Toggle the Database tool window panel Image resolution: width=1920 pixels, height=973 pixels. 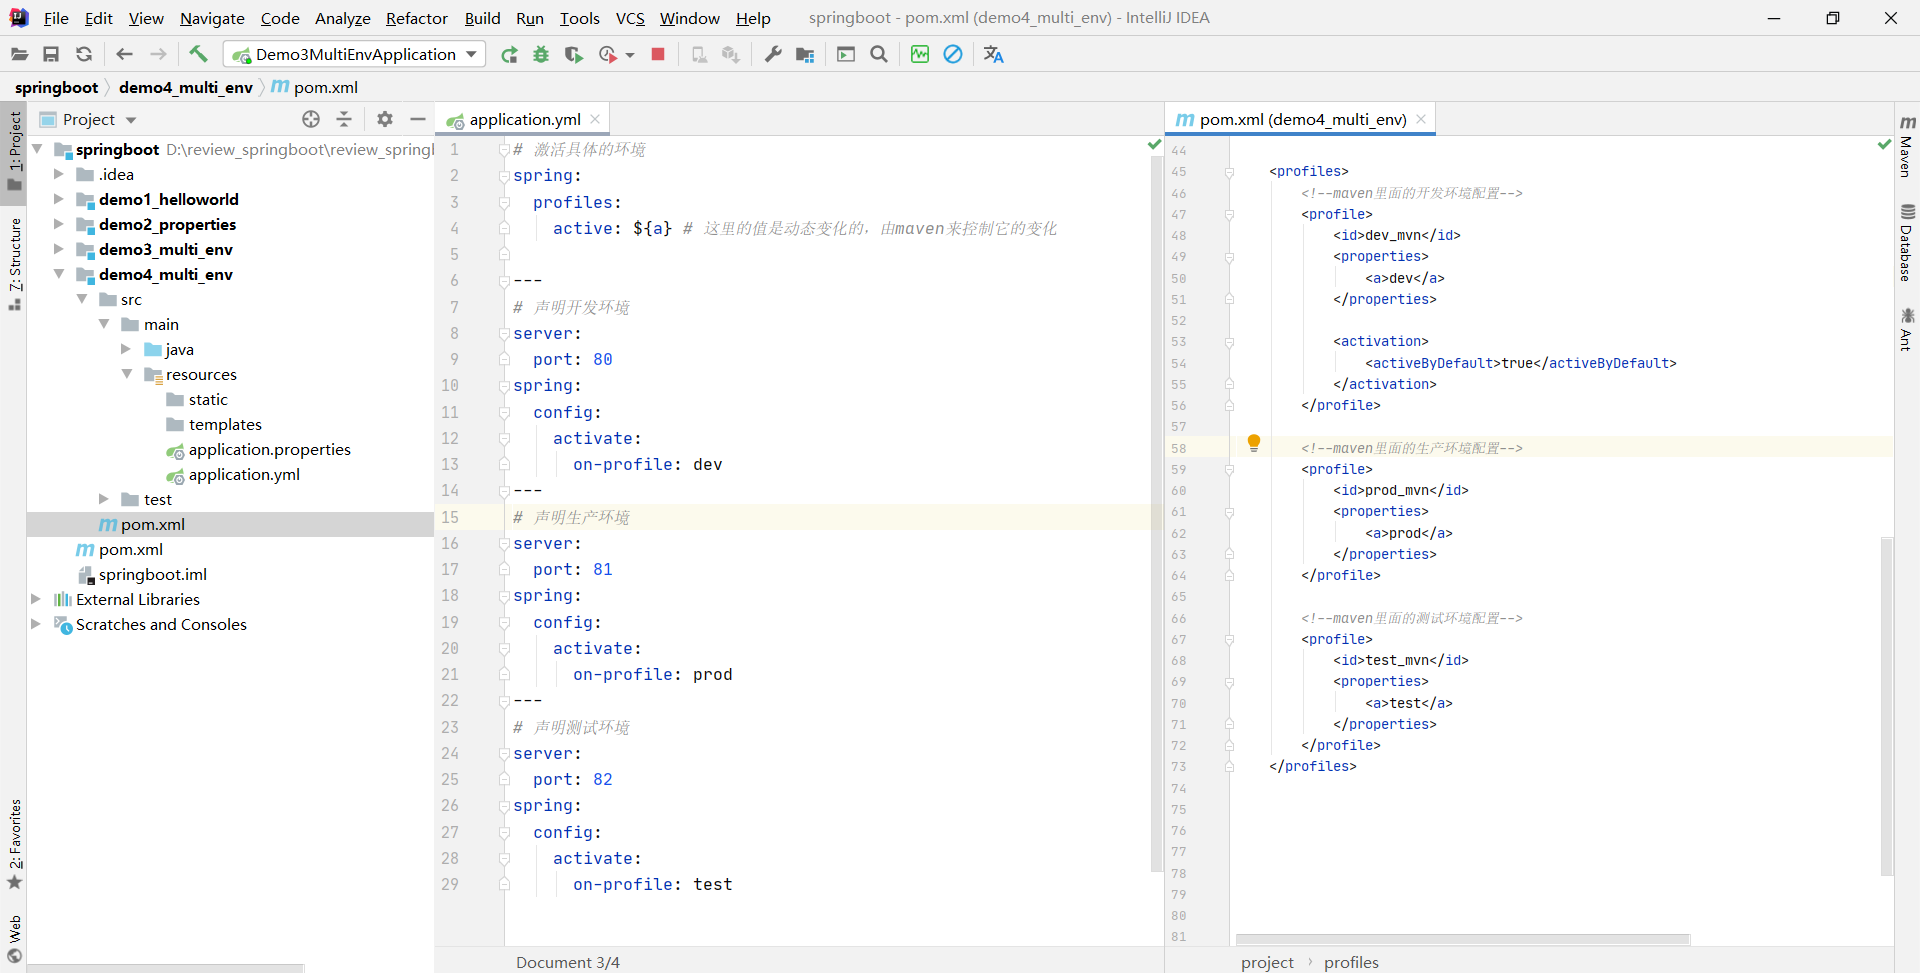tap(1907, 243)
